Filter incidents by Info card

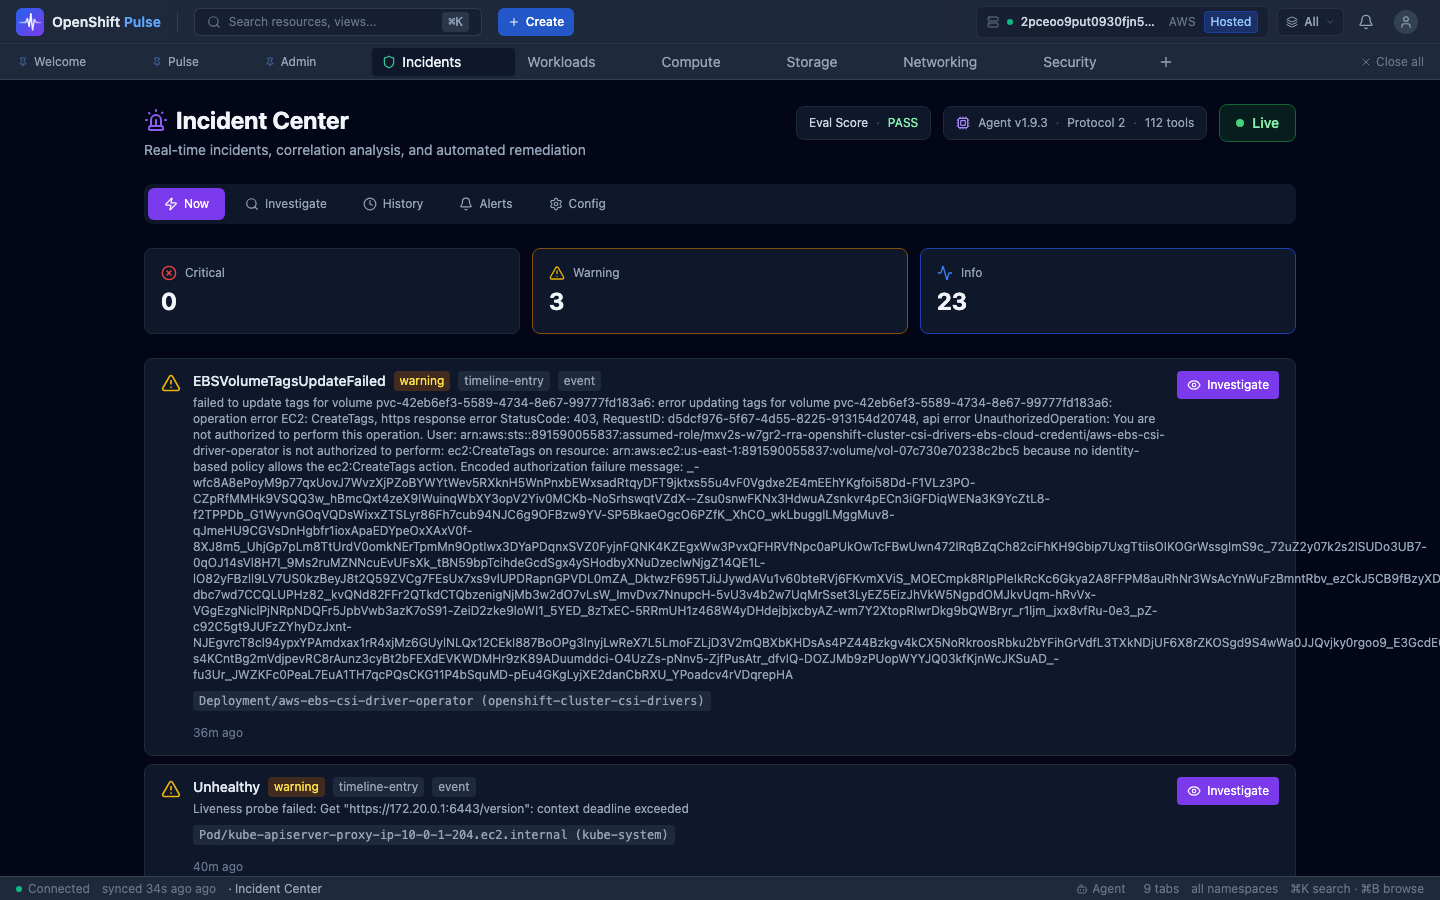1107,291
